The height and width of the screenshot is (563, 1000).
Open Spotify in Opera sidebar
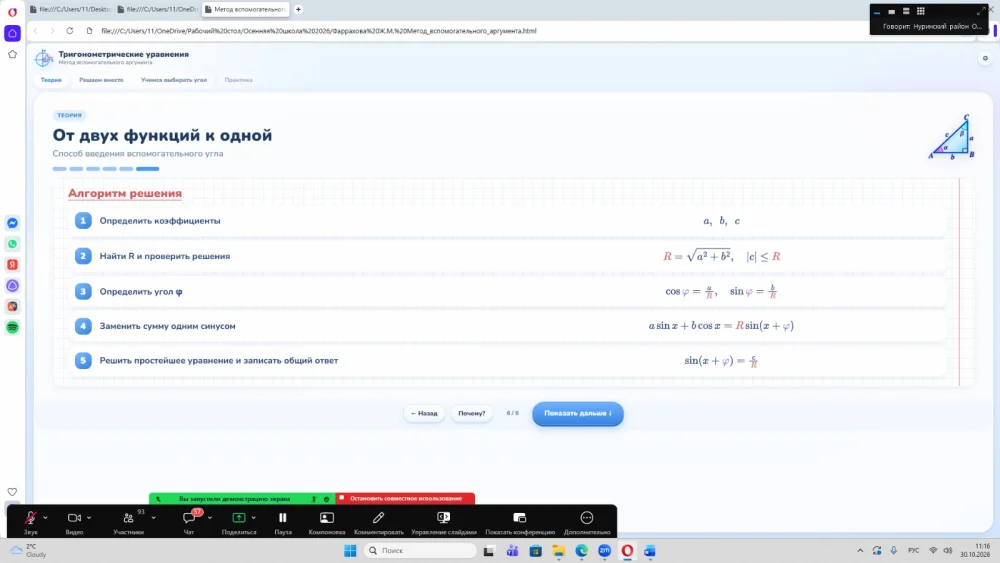[12, 328]
